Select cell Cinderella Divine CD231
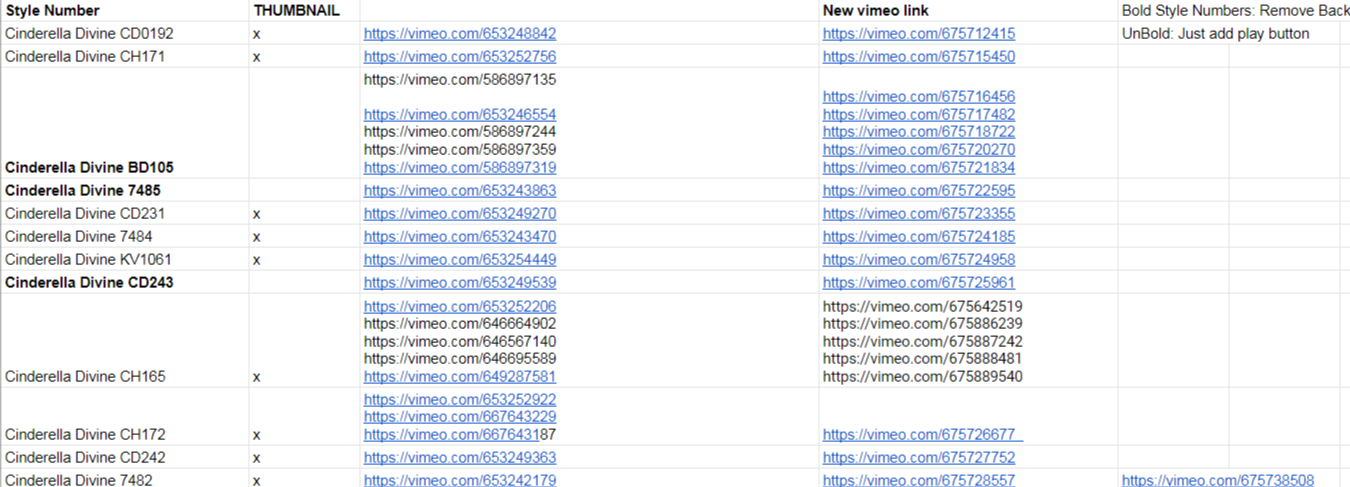The width and height of the screenshot is (1350, 487). pos(125,214)
